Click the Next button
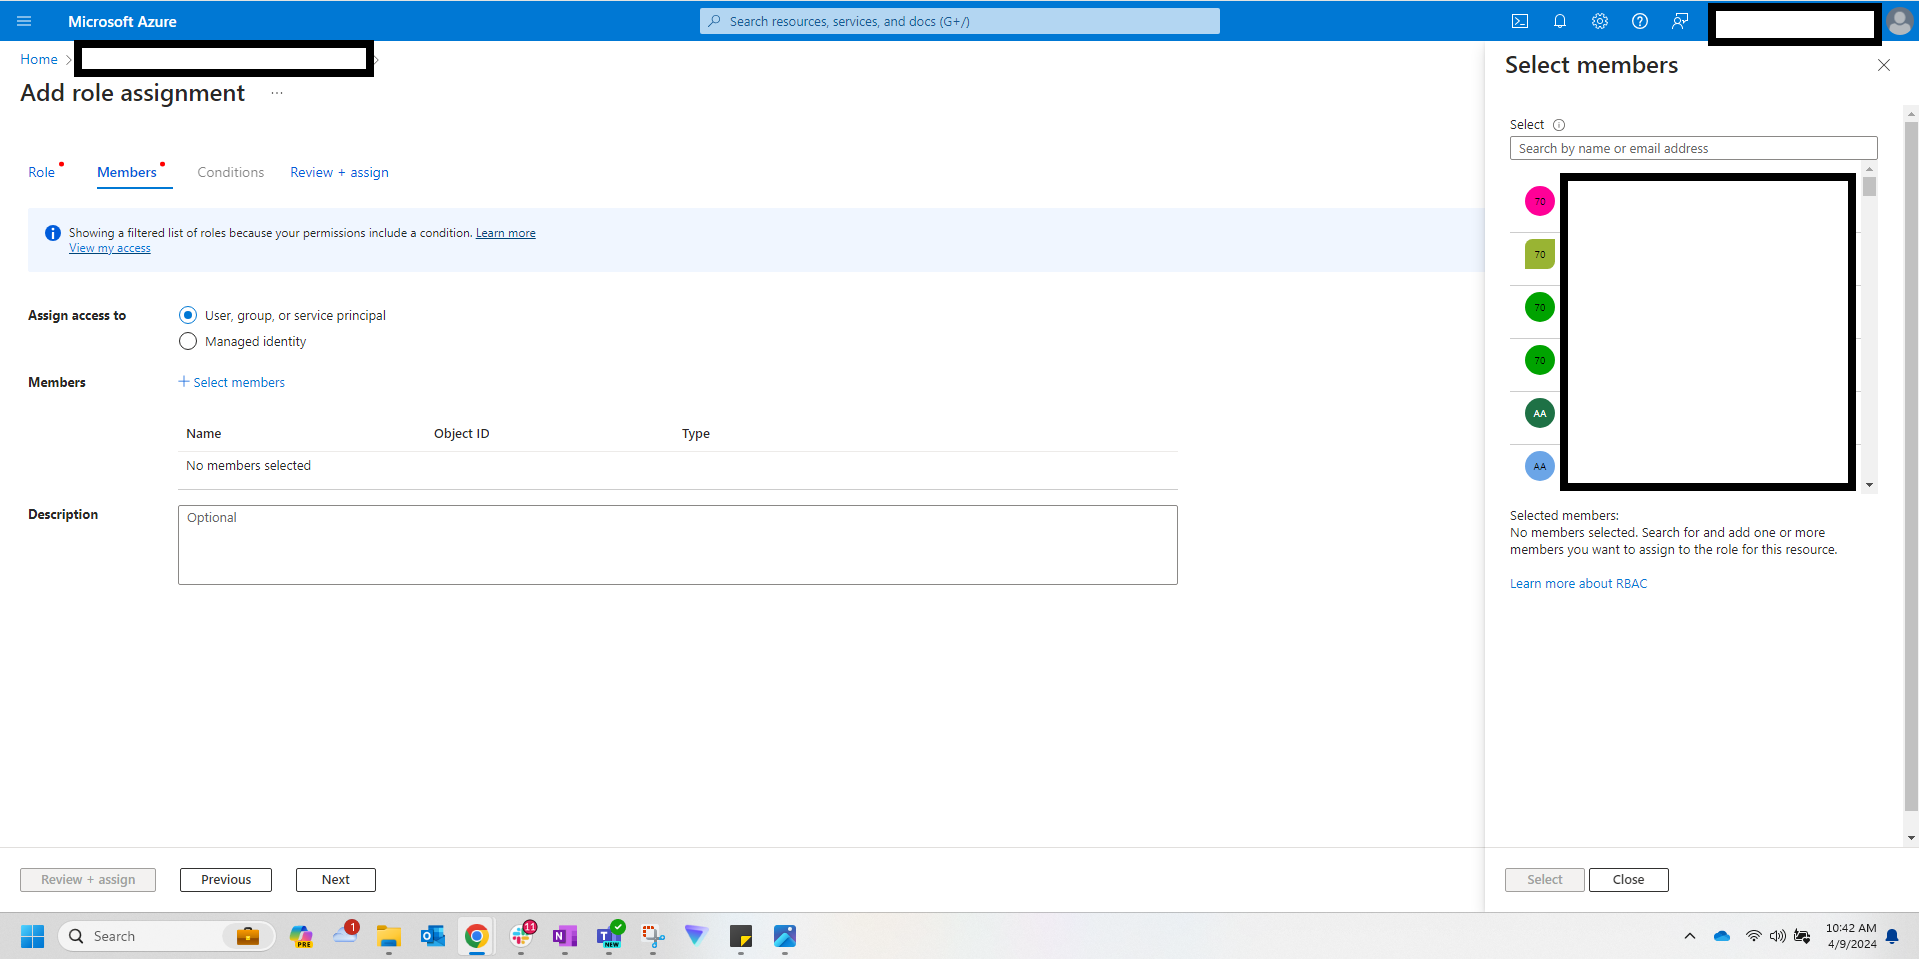The width and height of the screenshot is (1919, 959). pyautogui.click(x=335, y=880)
